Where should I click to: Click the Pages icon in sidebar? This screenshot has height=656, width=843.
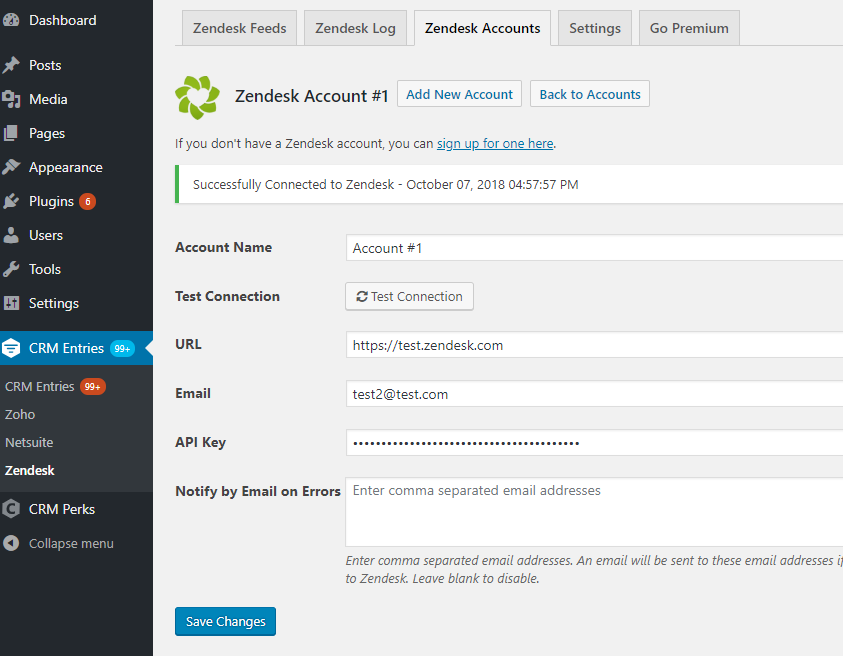tap(10, 133)
